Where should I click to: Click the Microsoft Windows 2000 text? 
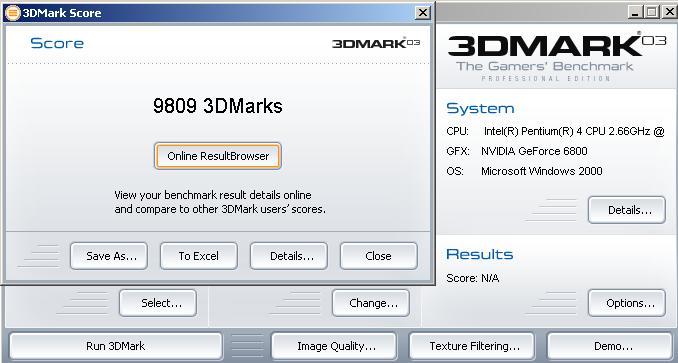pos(541,171)
